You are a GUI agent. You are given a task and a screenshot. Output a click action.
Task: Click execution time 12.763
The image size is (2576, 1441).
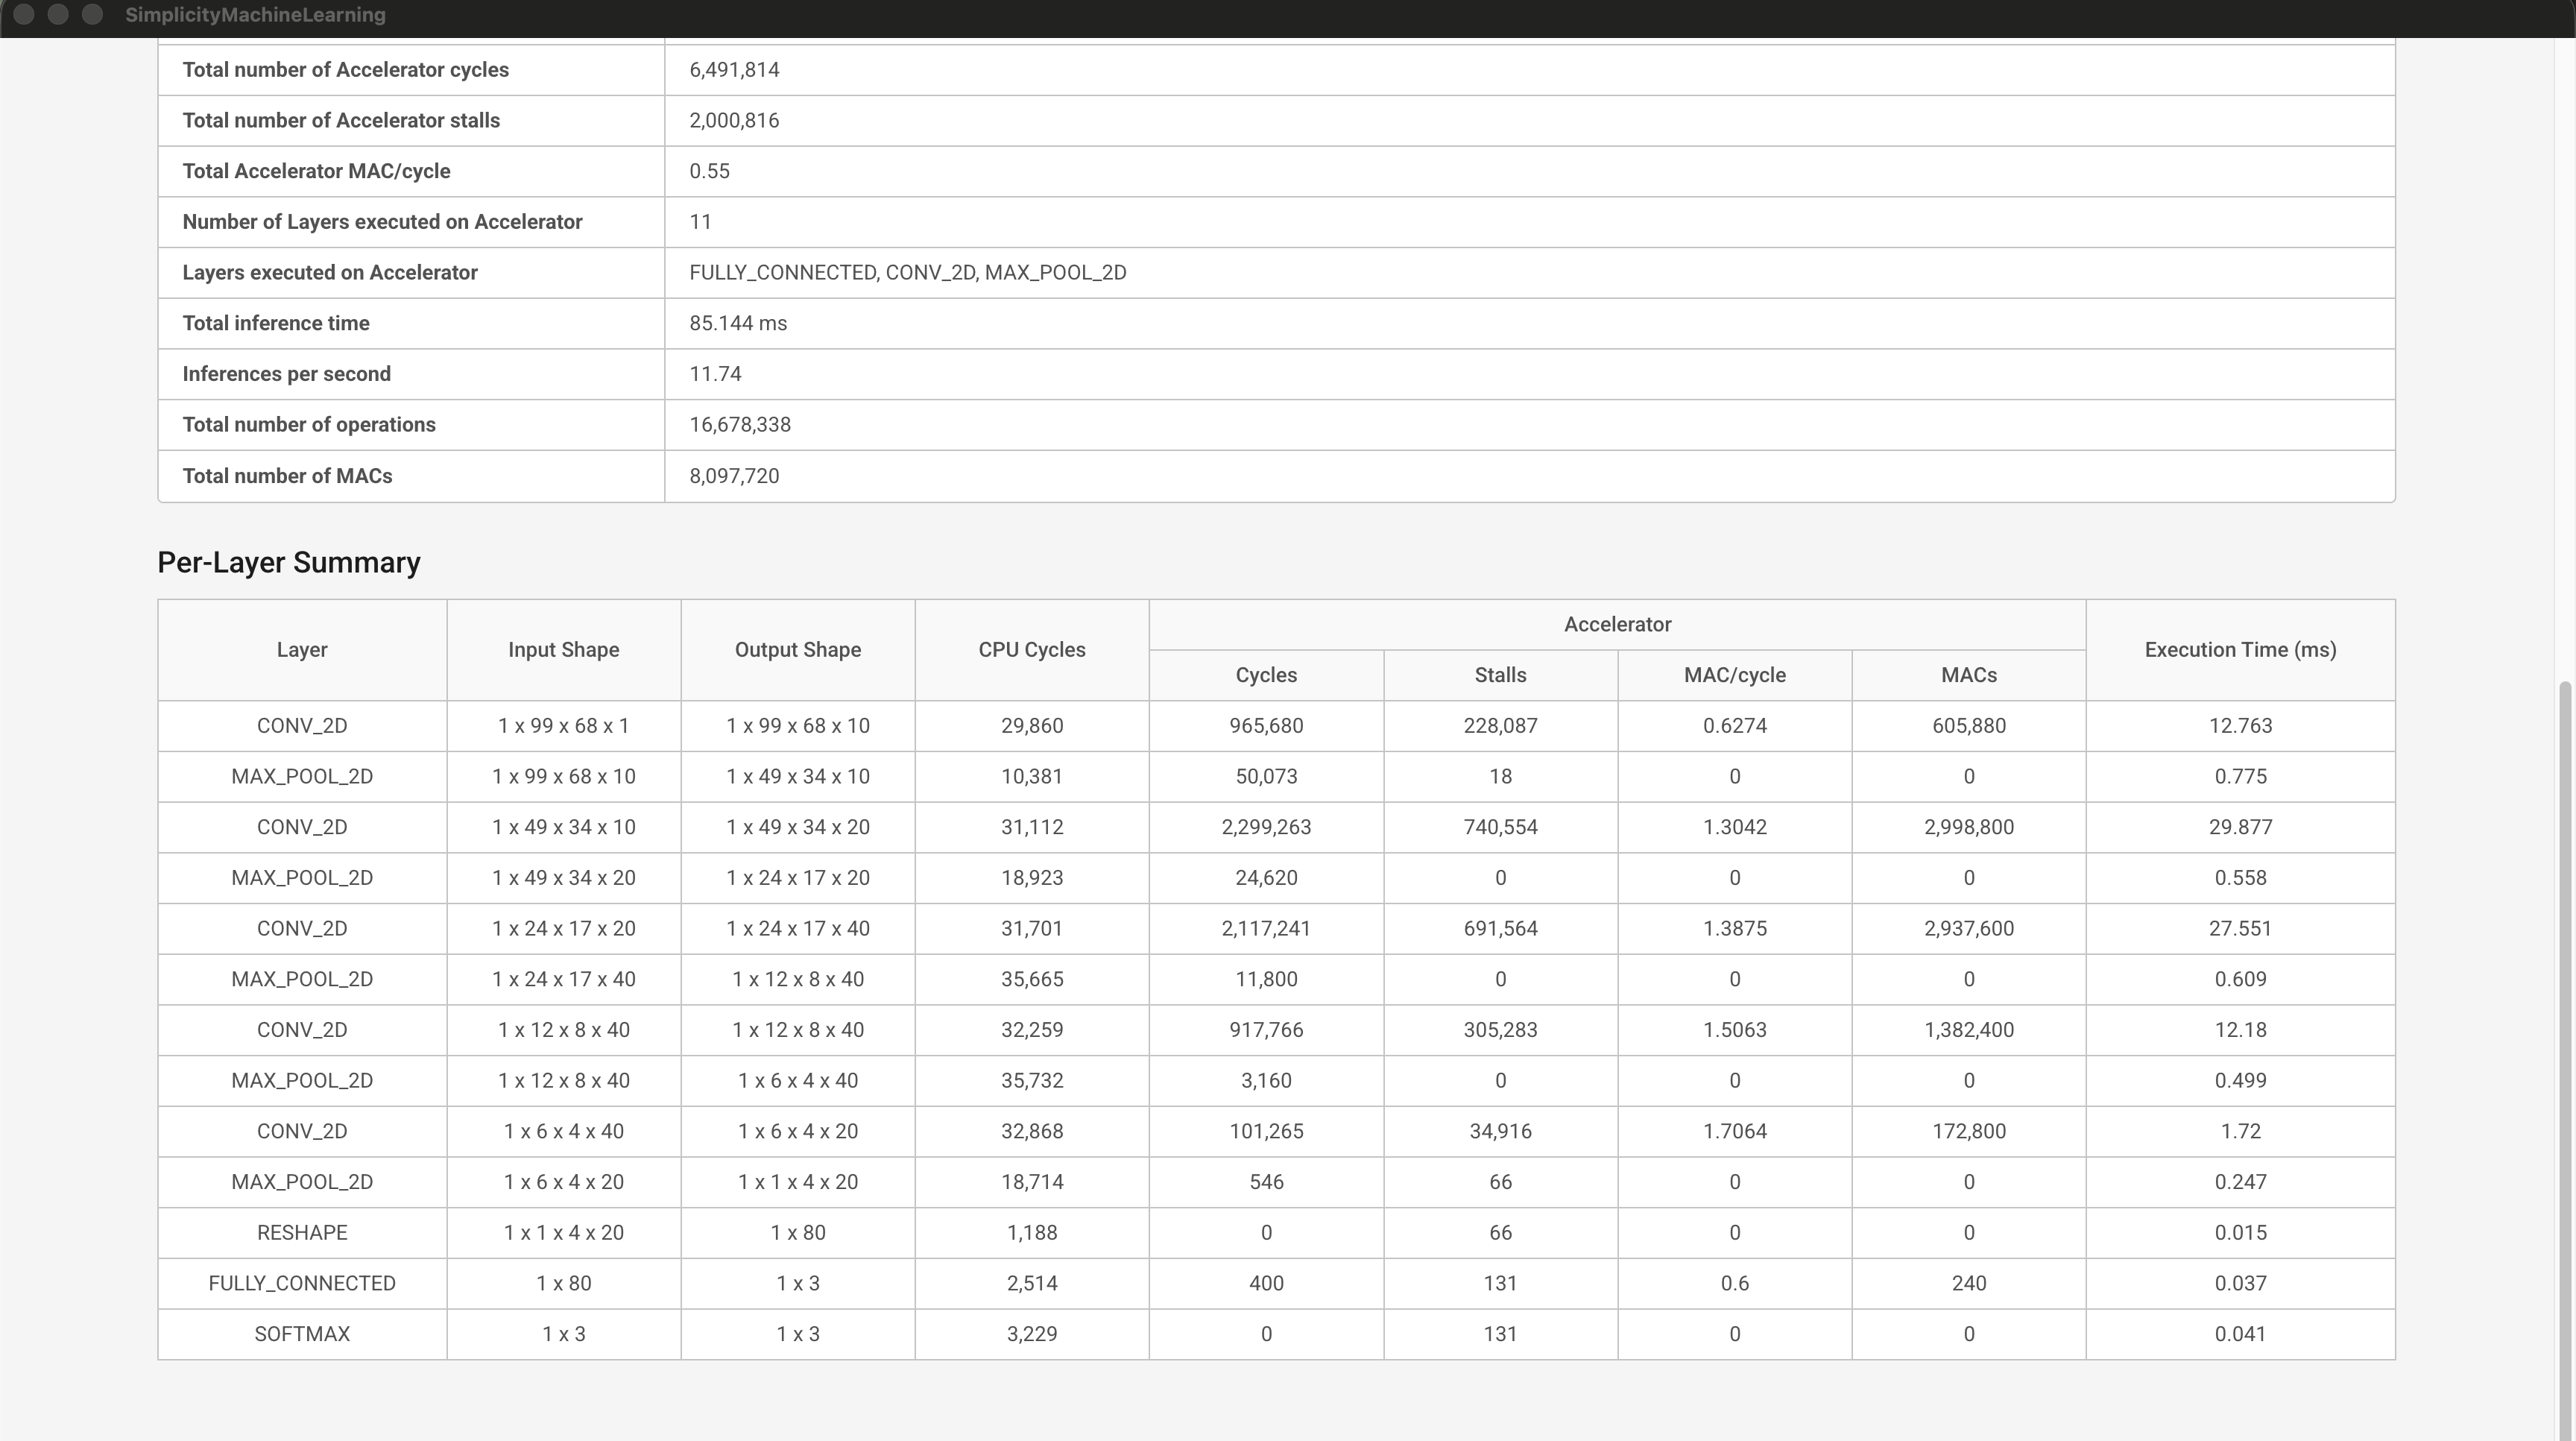point(2240,726)
